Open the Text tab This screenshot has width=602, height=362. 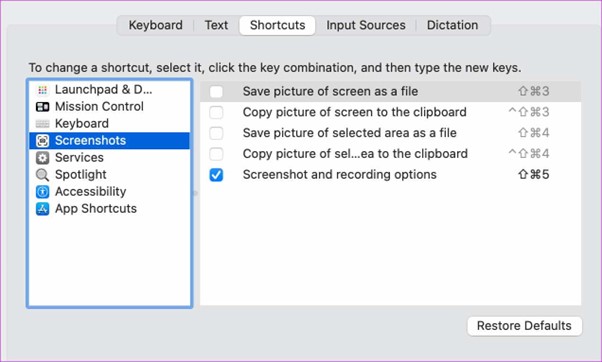tap(216, 25)
